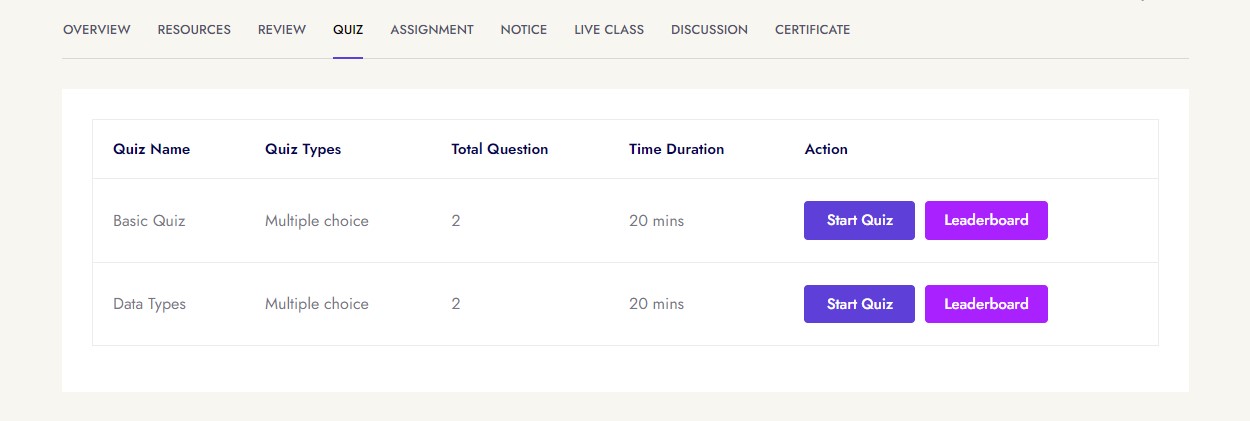Show Leaderboard for Data Types quiz
The image size is (1250, 421).
click(986, 304)
